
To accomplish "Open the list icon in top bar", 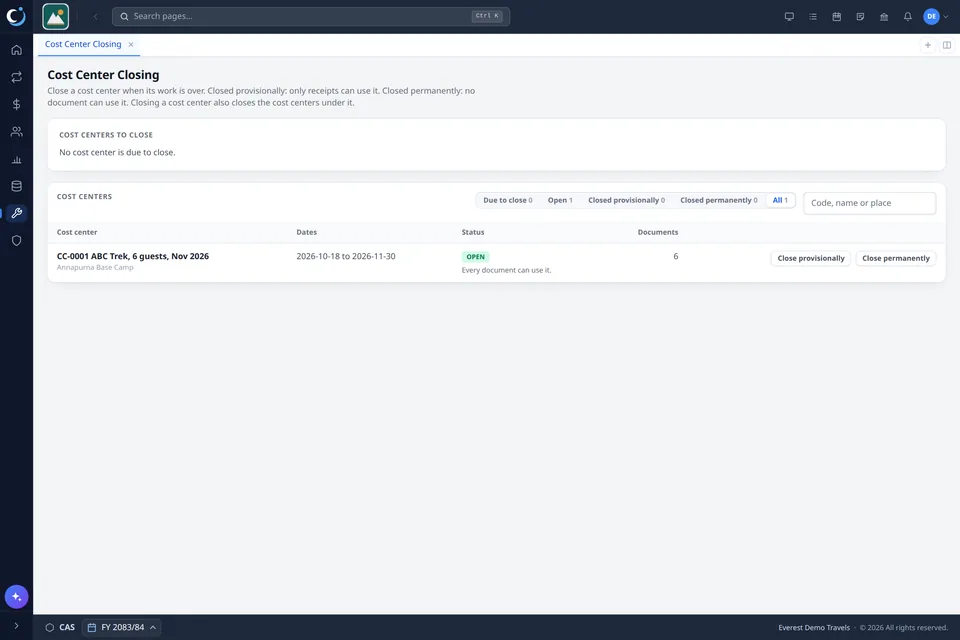I will coord(813,17).
